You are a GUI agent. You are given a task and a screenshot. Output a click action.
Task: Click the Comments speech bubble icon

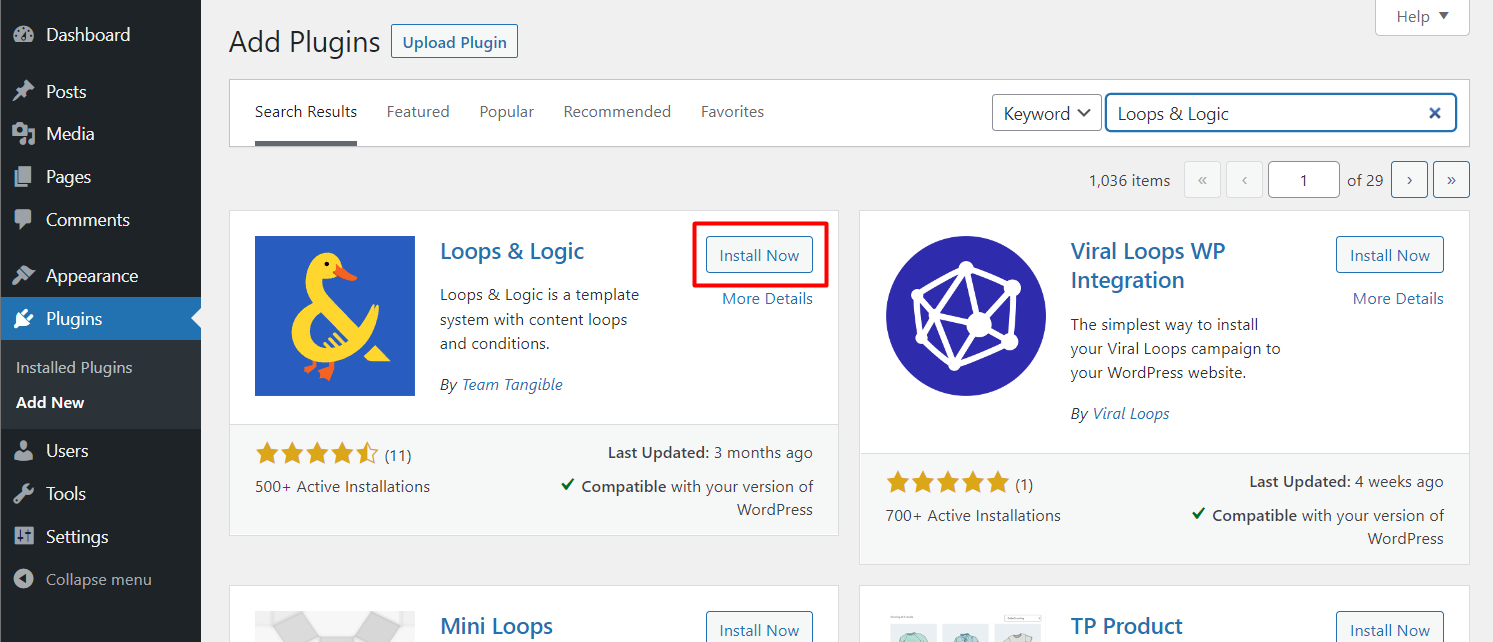click(x=24, y=220)
